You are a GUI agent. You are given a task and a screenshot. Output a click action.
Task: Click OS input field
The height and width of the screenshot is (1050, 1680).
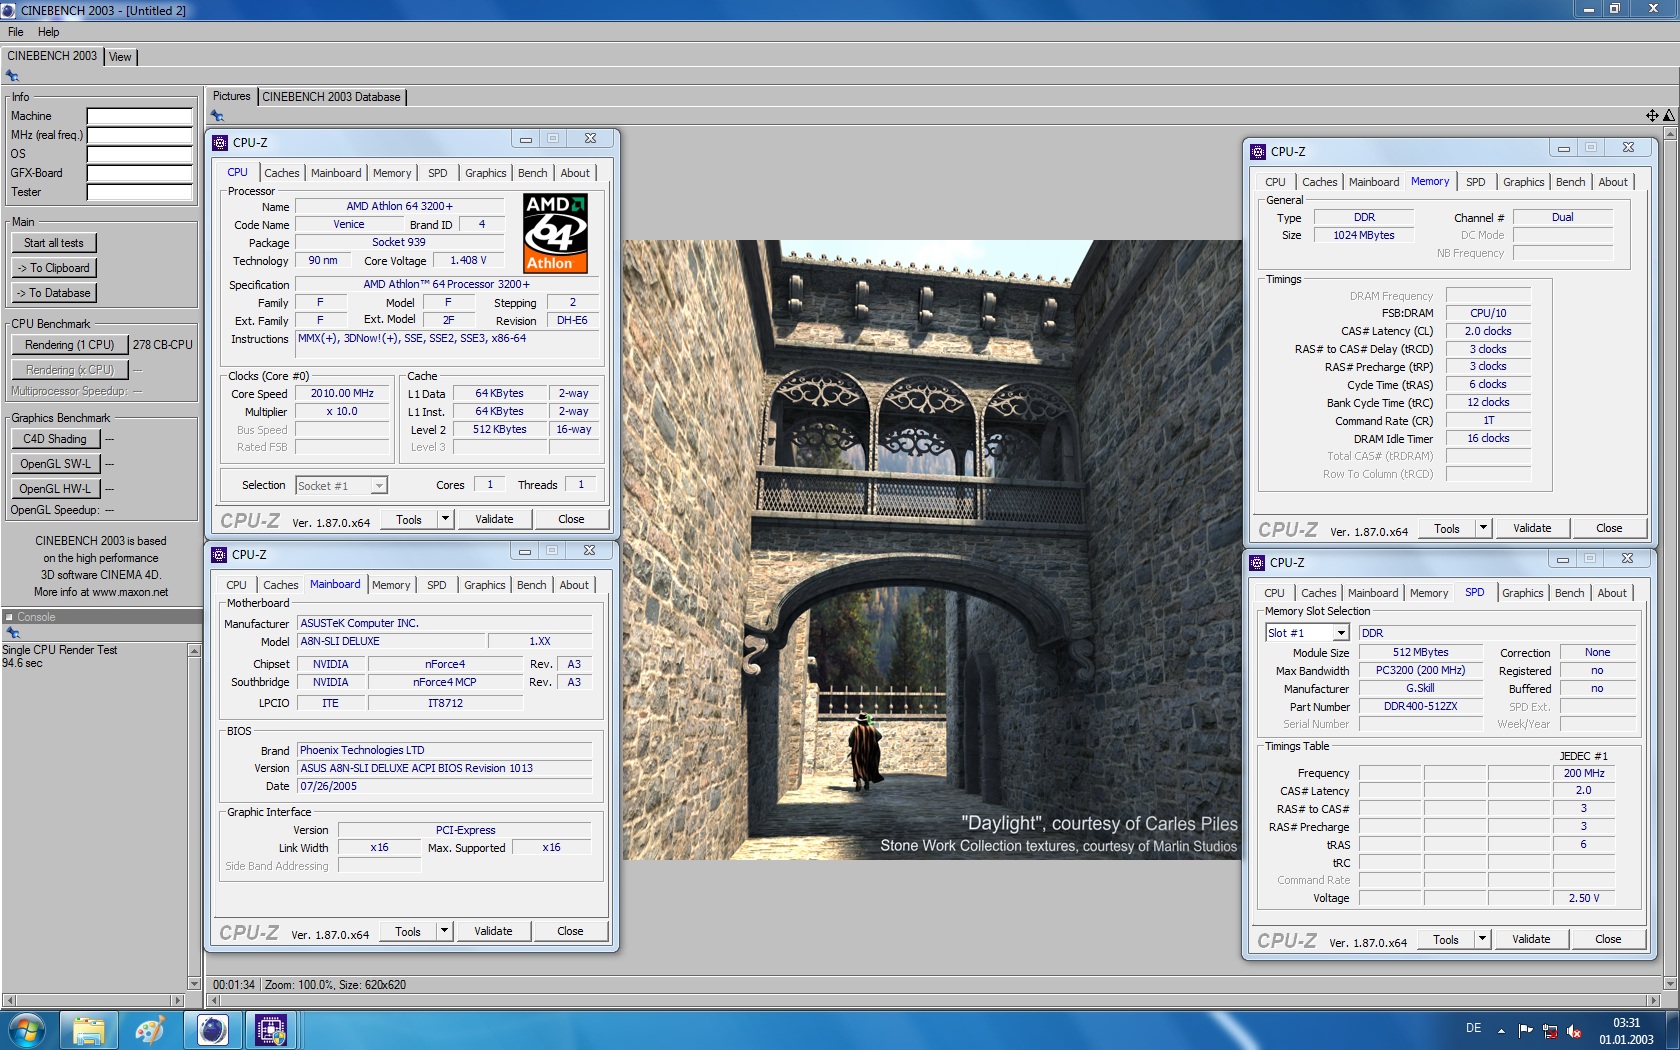(x=139, y=154)
